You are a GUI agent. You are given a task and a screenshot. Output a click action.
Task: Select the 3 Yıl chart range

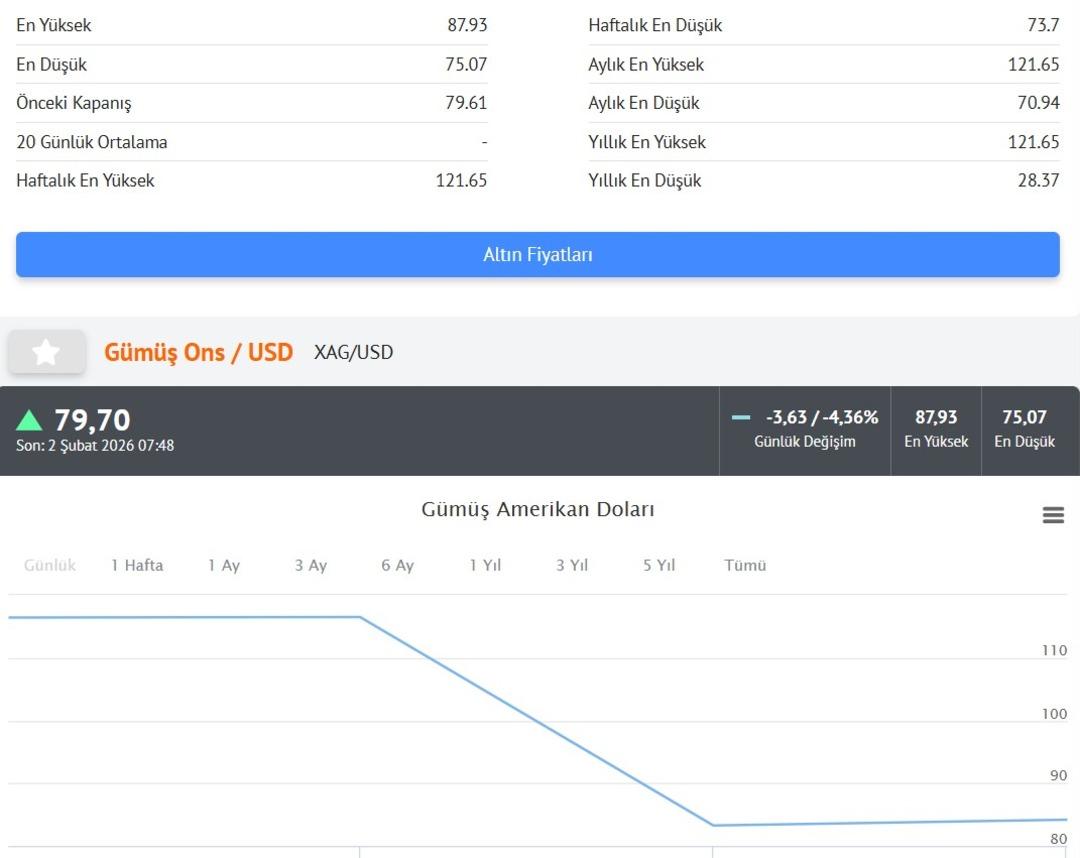(572, 565)
